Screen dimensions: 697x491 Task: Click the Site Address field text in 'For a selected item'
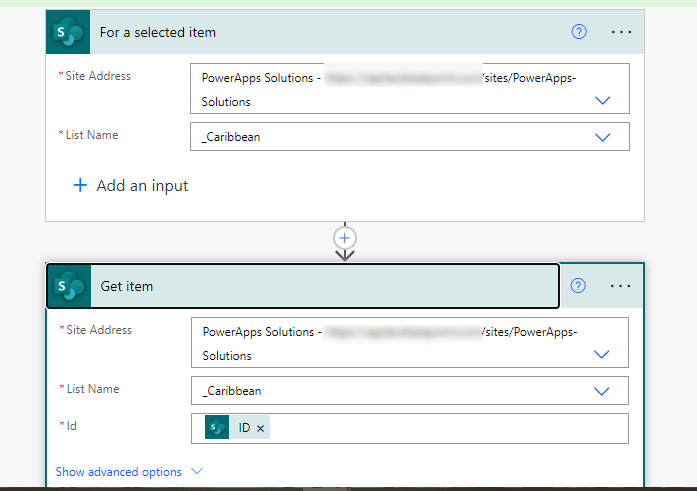pos(389,89)
